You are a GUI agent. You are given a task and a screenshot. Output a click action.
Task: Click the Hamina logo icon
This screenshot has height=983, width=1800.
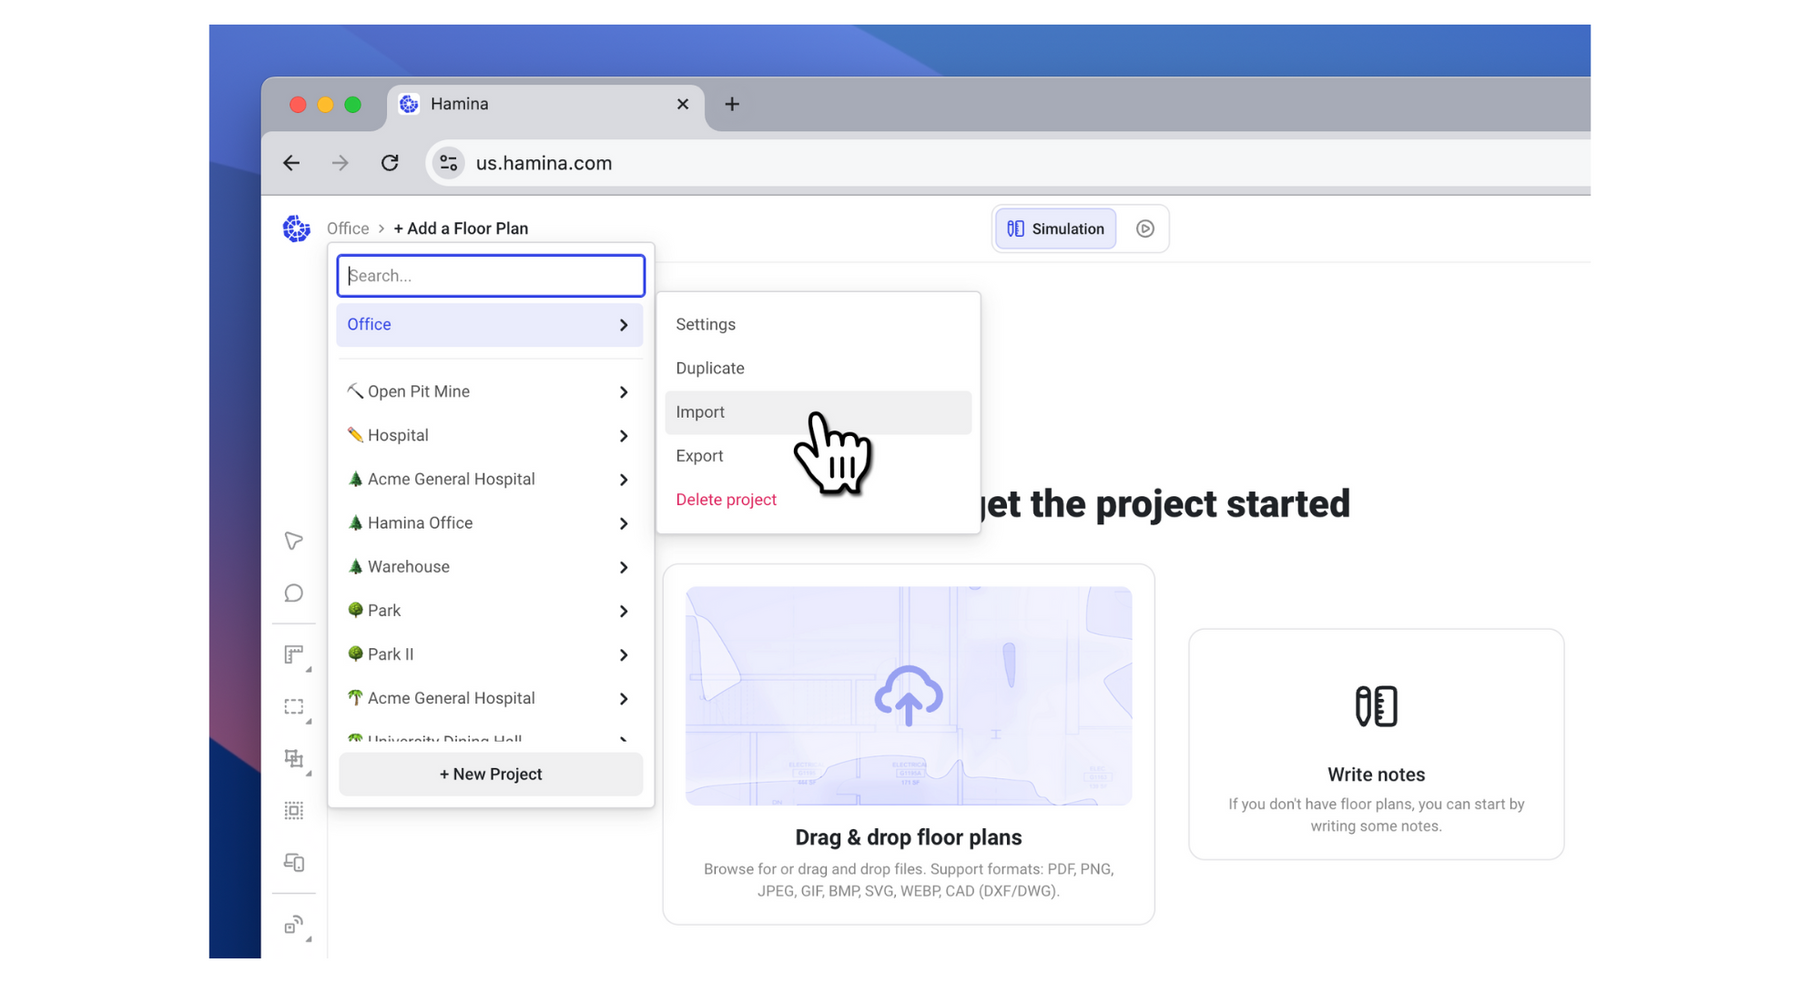point(296,229)
